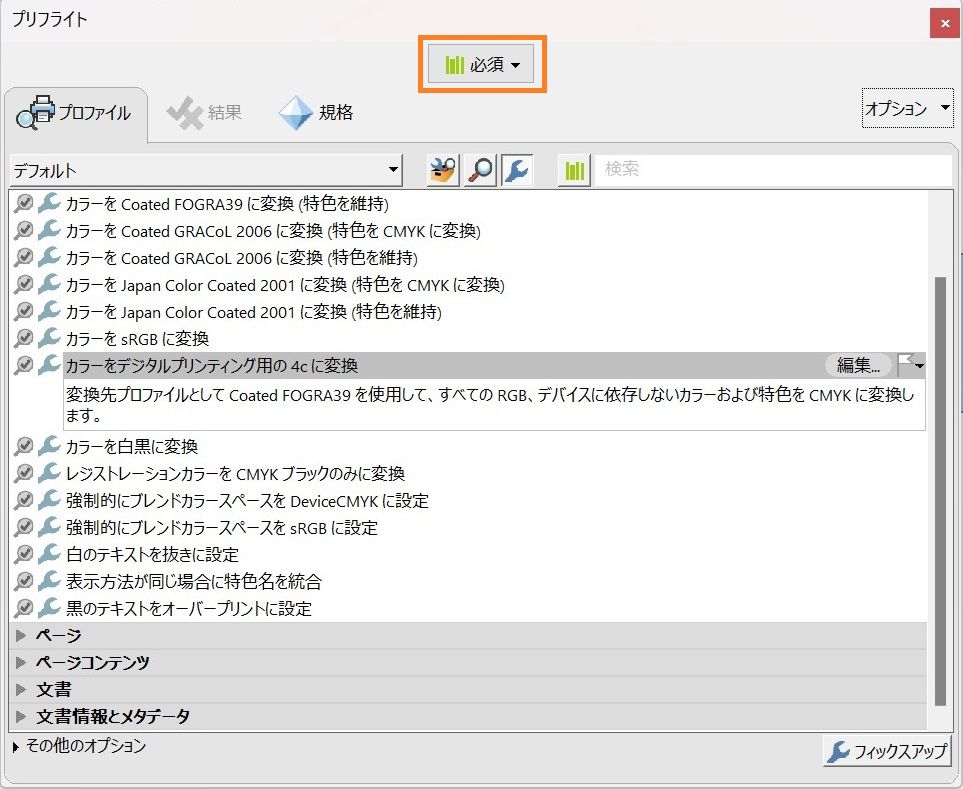The width and height of the screenshot is (963, 789).
Task: Select profiles toolbox icon in toolbar
Action: (x=442, y=170)
